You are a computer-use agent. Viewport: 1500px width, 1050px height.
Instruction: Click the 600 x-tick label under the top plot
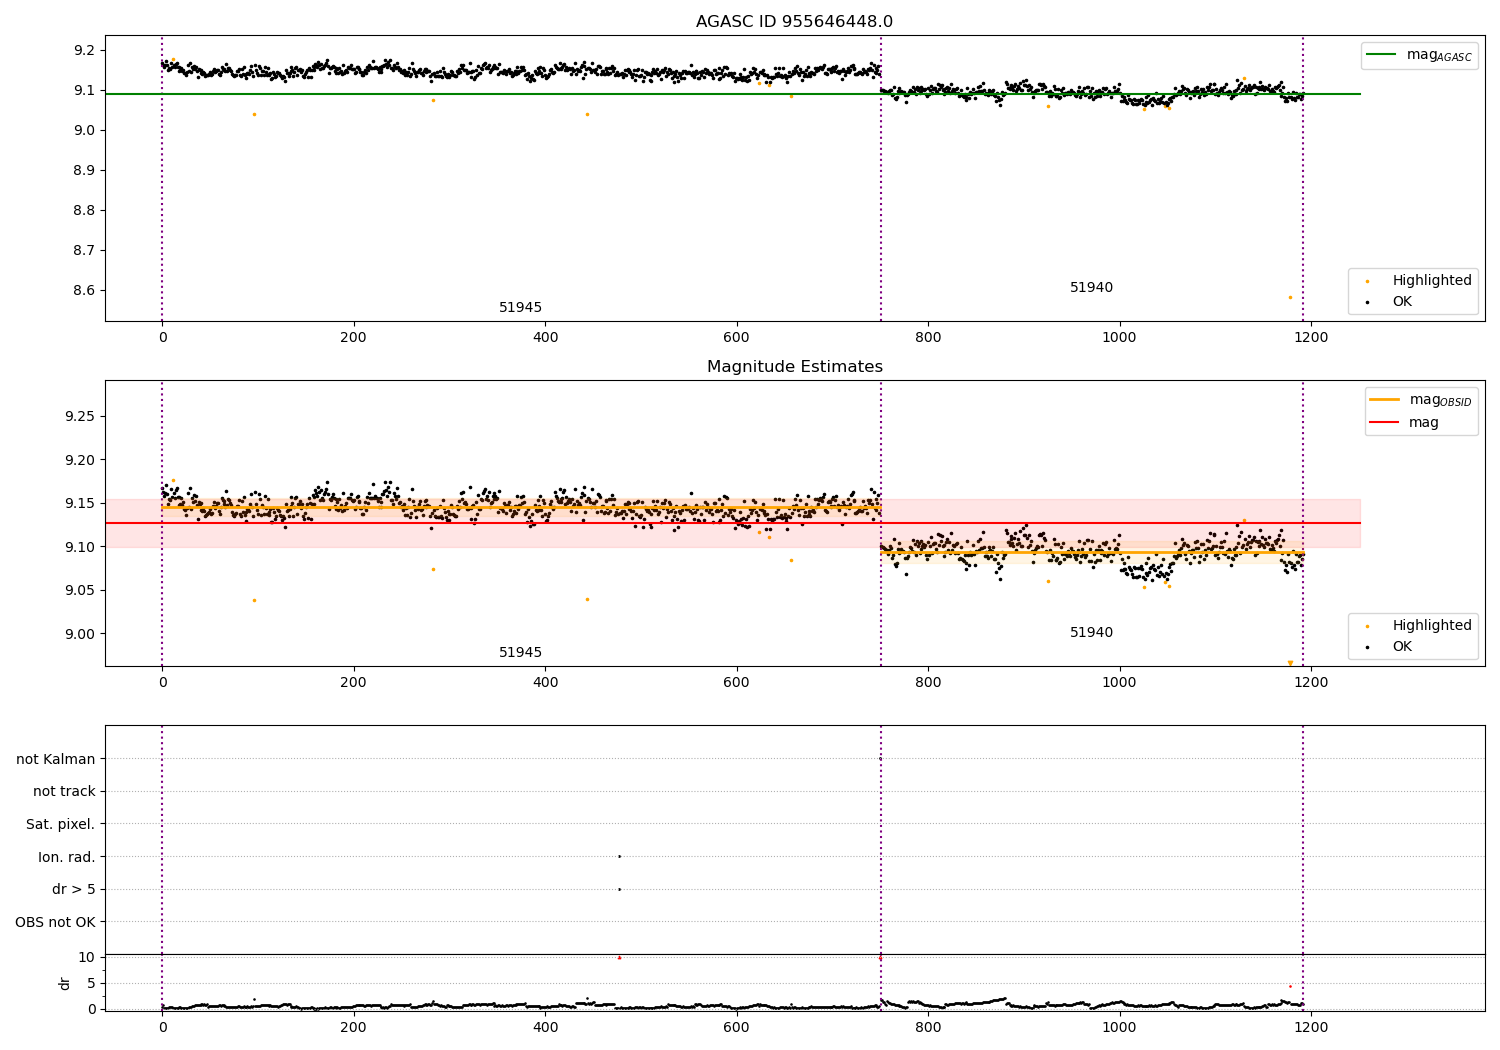(737, 338)
